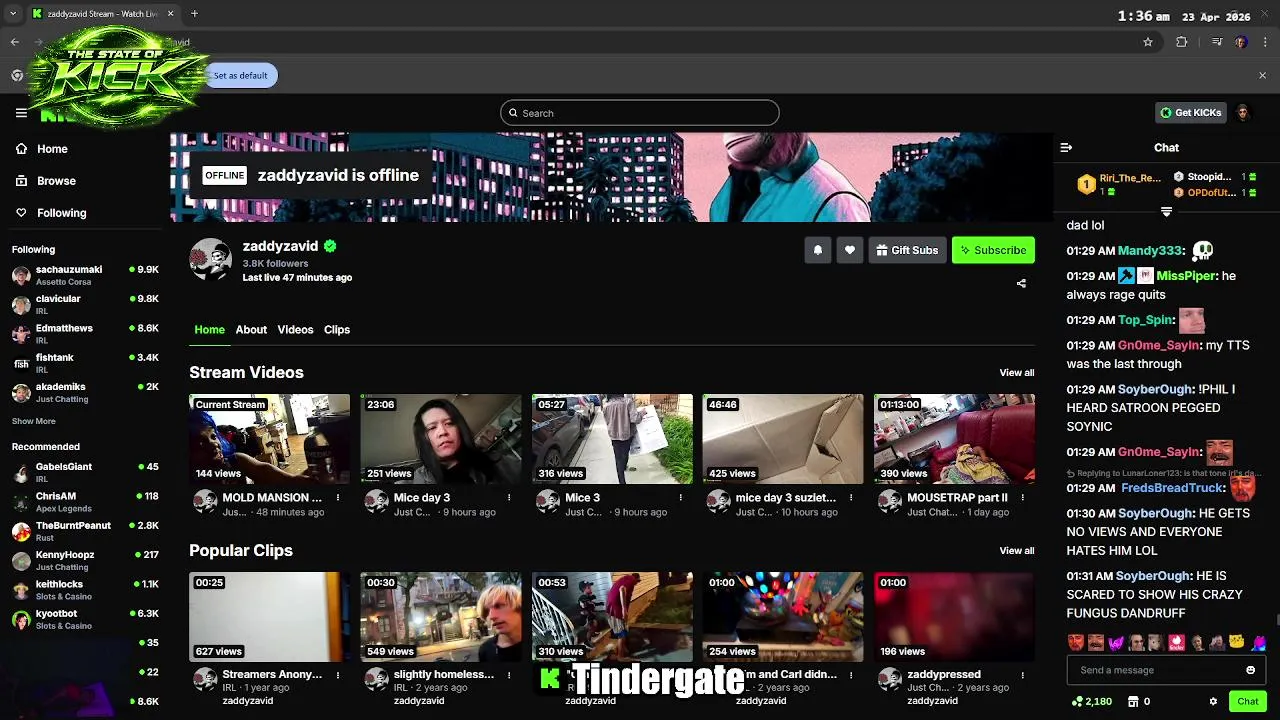Open kyootbot recommended channel

[x=85, y=619]
